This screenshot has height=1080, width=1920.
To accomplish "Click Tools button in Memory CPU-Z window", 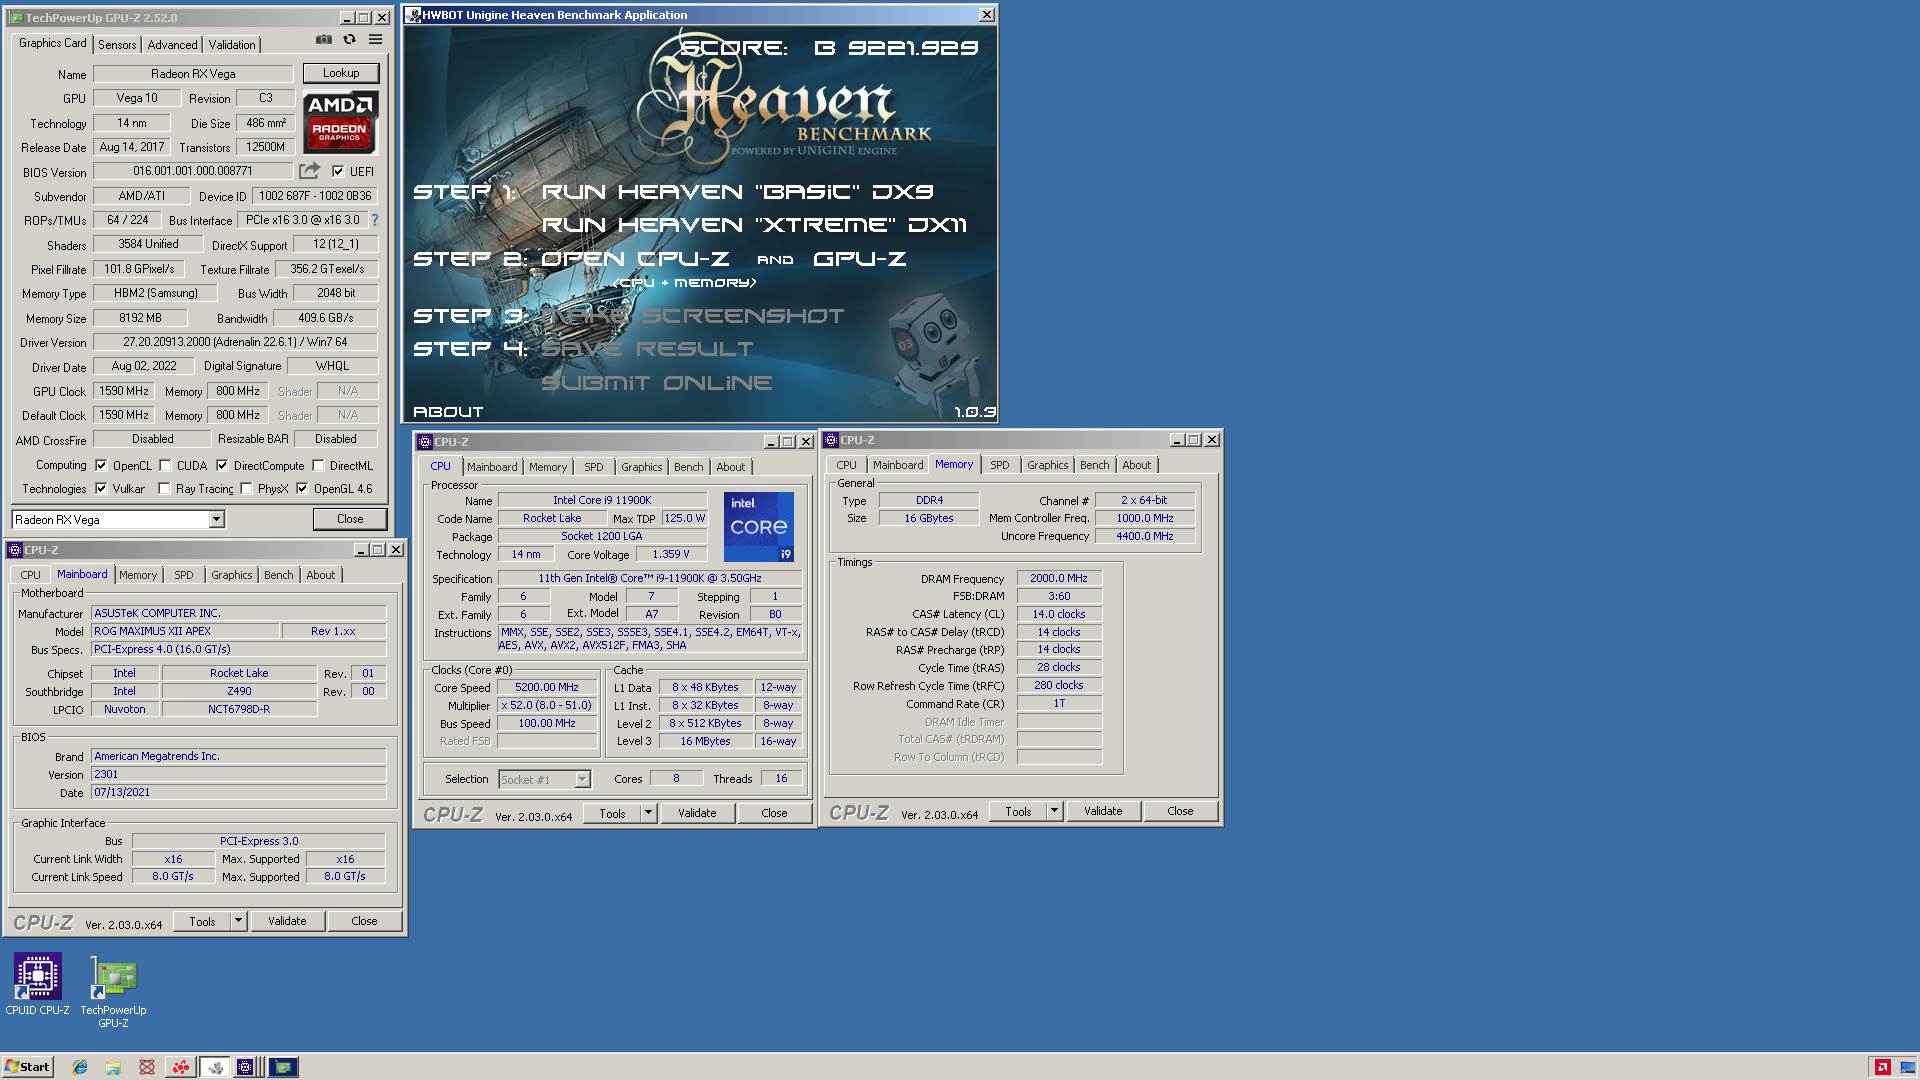I will tap(1018, 812).
